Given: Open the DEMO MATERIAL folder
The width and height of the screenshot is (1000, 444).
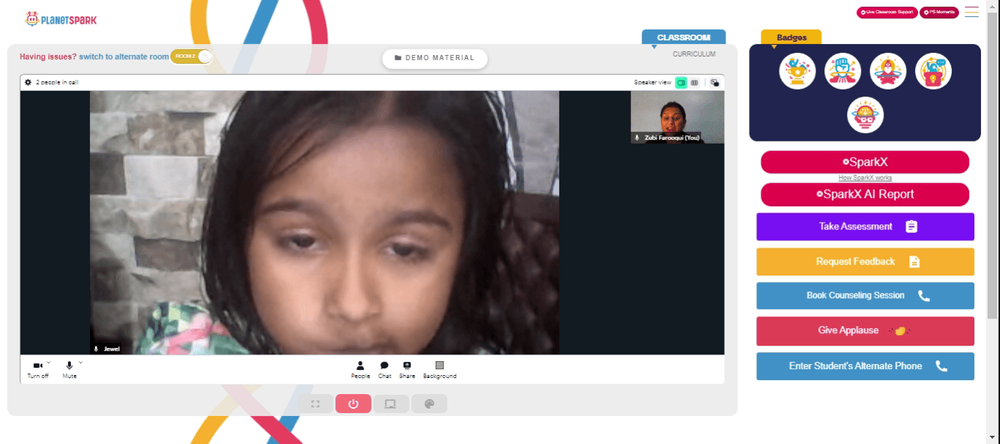Looking at the screenshot, I should 435,58.
